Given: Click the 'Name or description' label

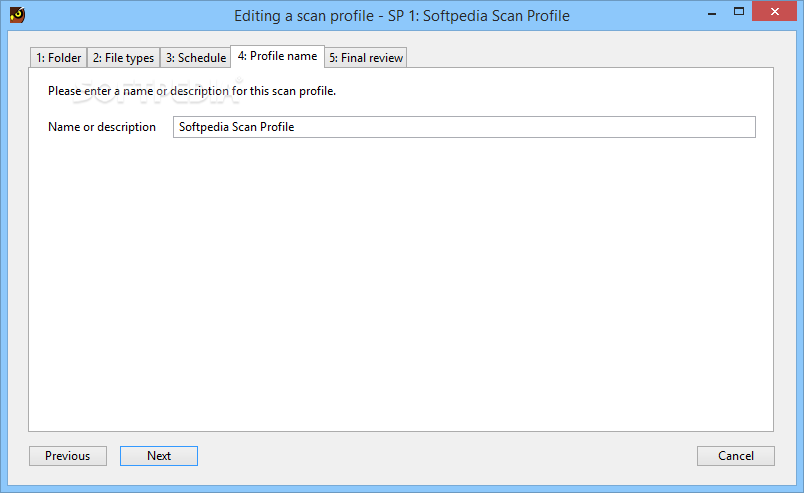Looking at the screenshot, I should click(x=102, y=127).
